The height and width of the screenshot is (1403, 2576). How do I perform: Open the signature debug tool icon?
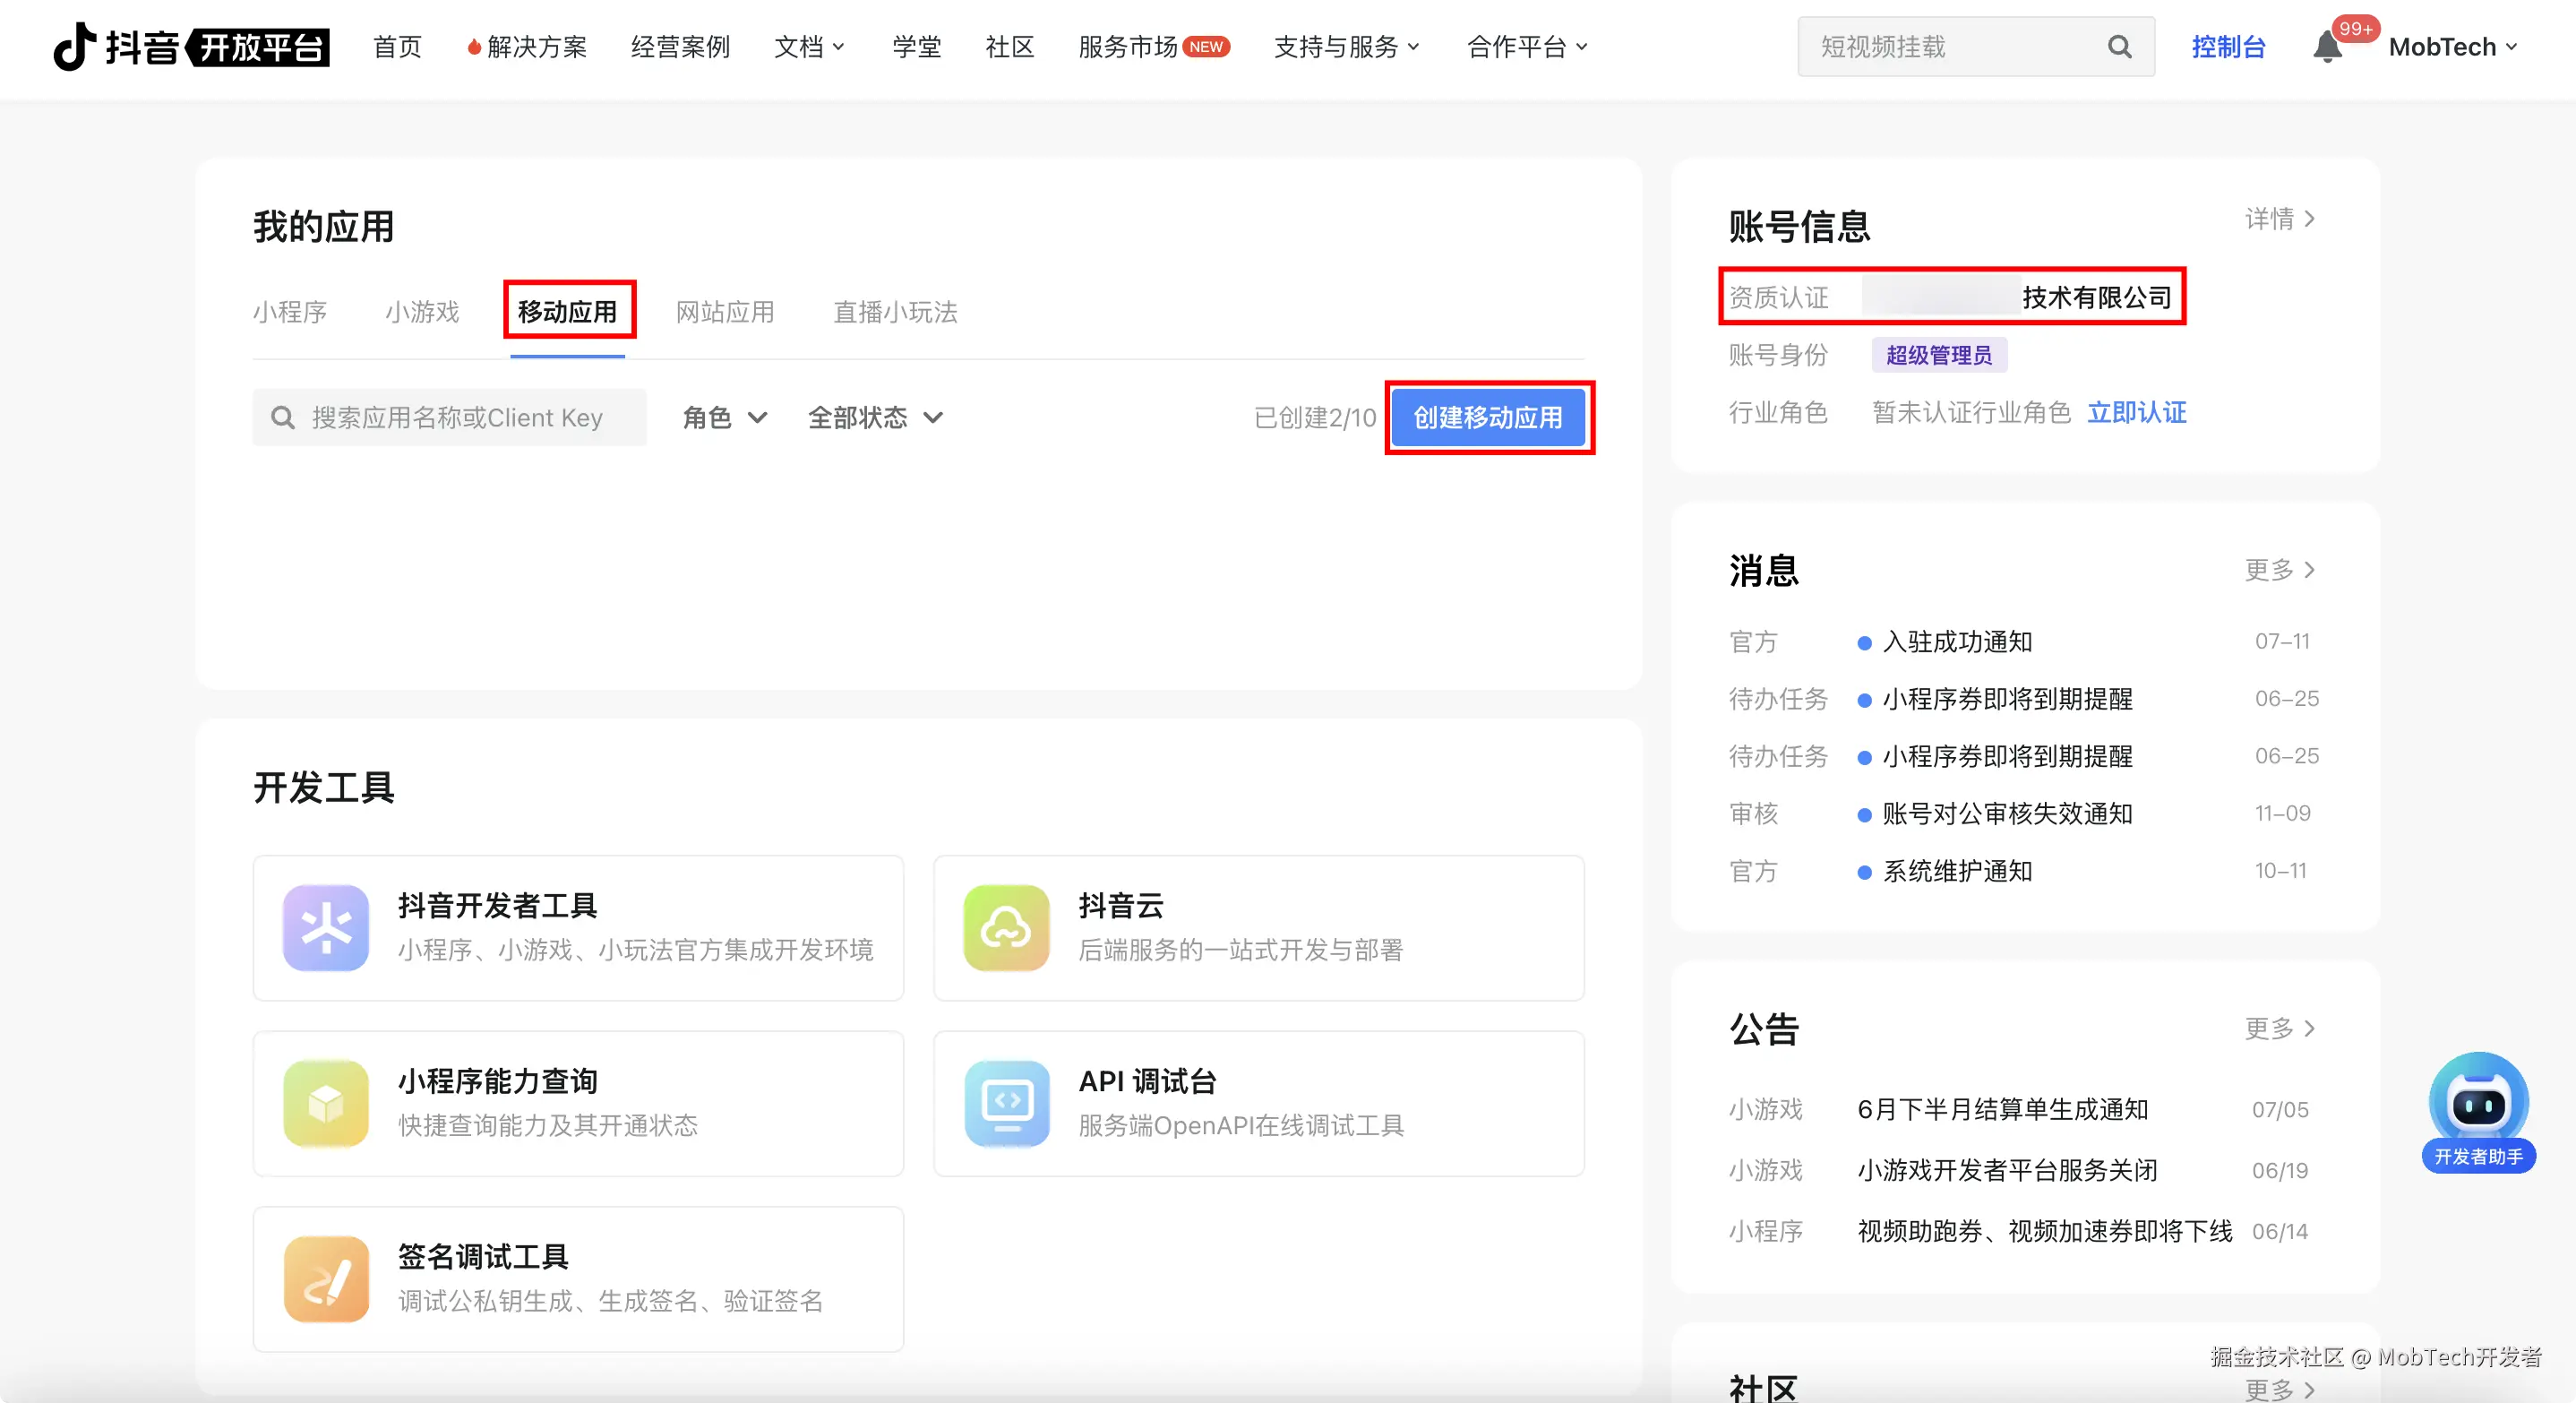tap(326, 1279)
